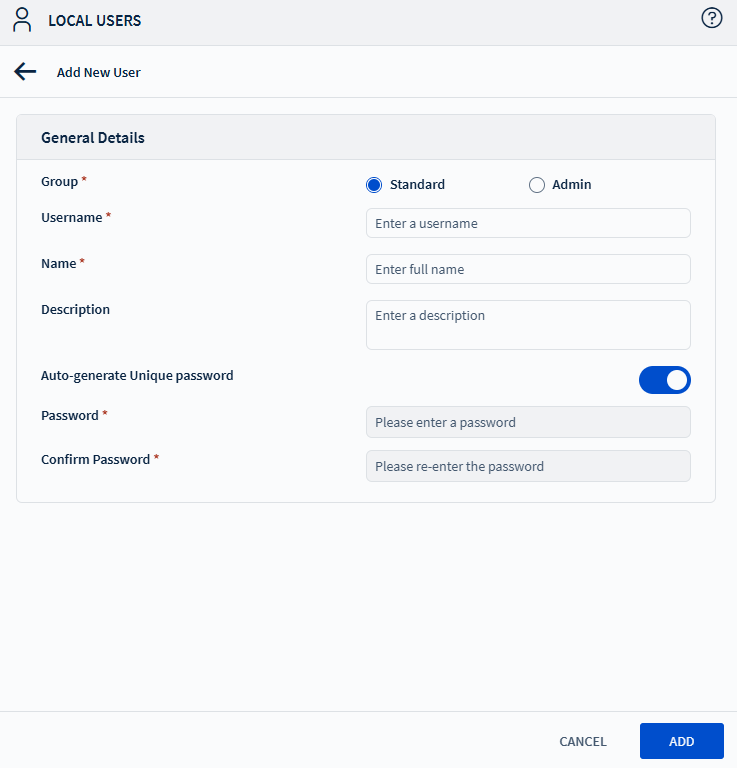Click the LOCAL USERS page title
This screenshot has height=768, width=737.
pyautogui.click(x=95, y=20)
